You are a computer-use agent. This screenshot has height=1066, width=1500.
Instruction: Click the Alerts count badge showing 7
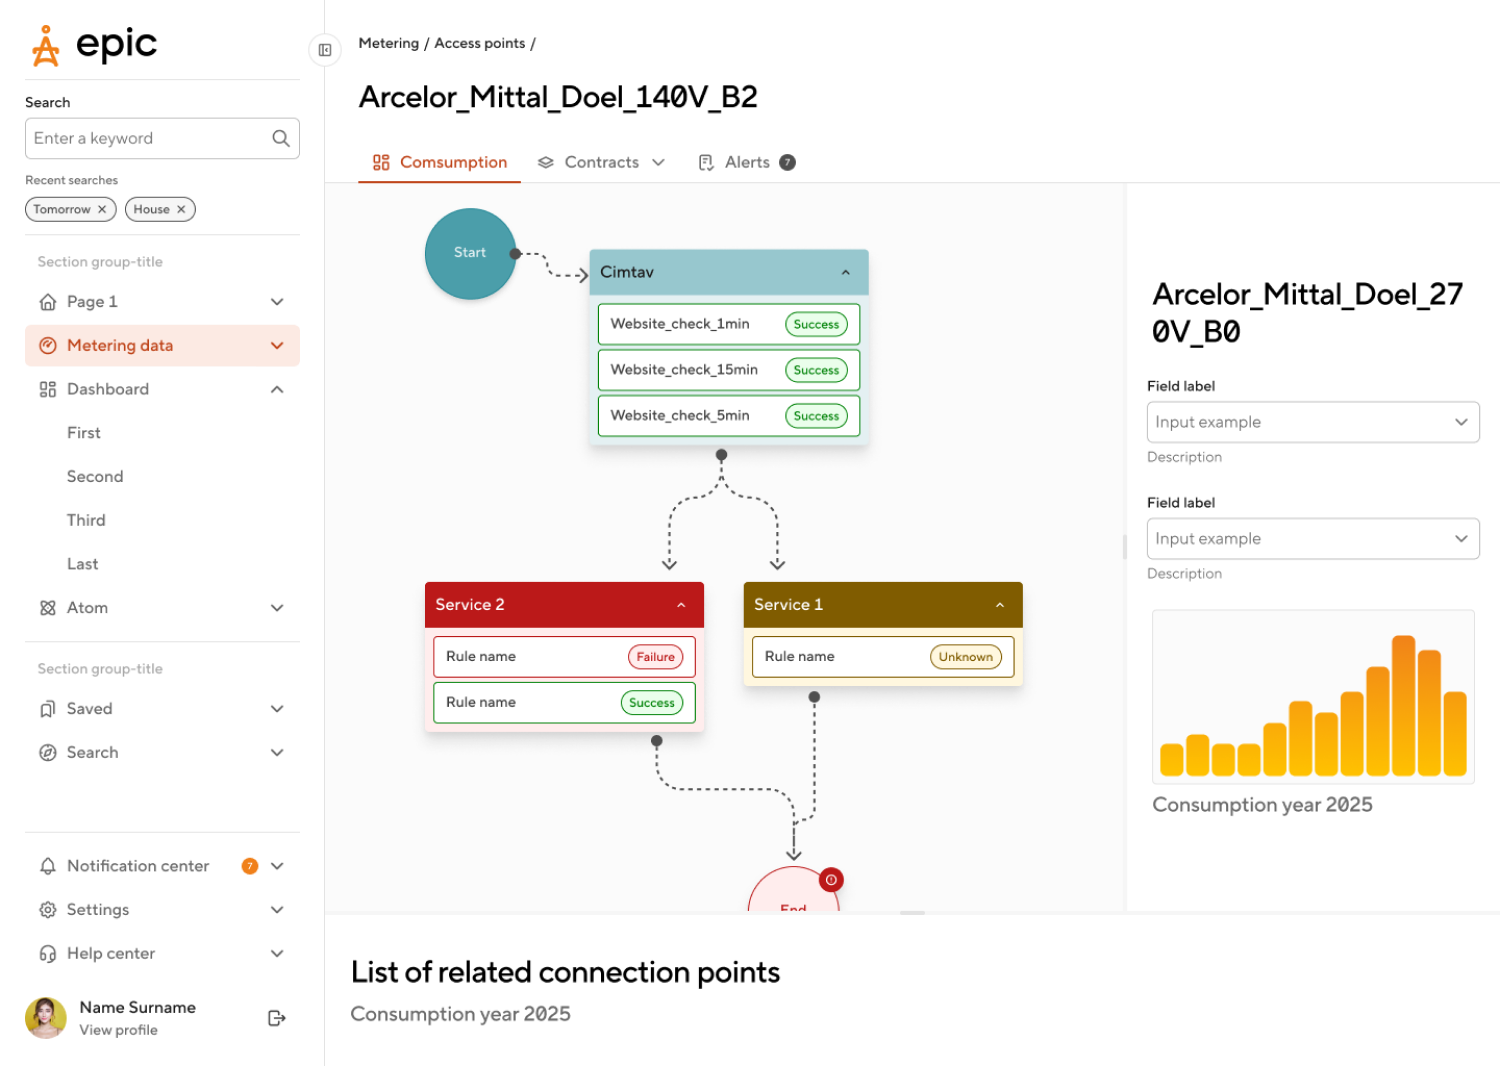(788, 162)
